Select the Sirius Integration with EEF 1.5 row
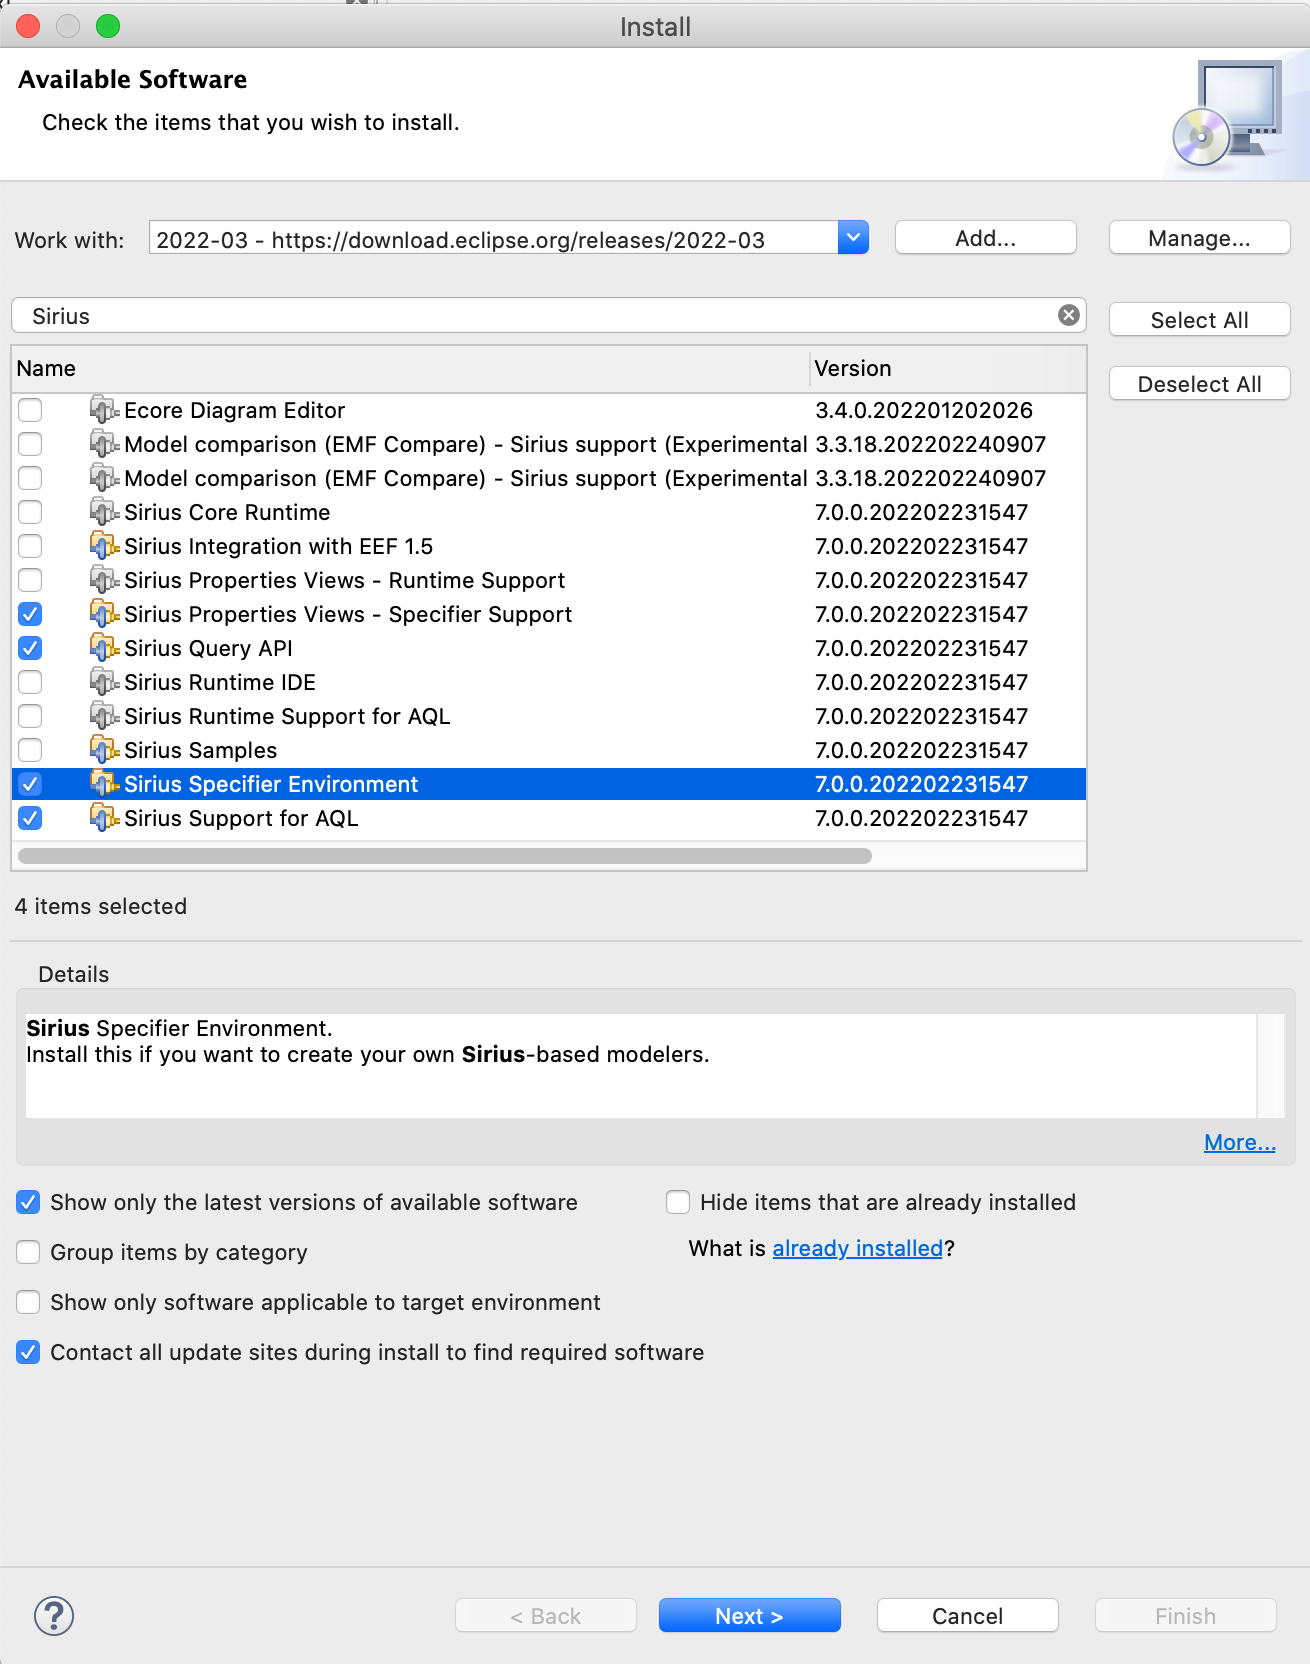 [x=549, y=546]
